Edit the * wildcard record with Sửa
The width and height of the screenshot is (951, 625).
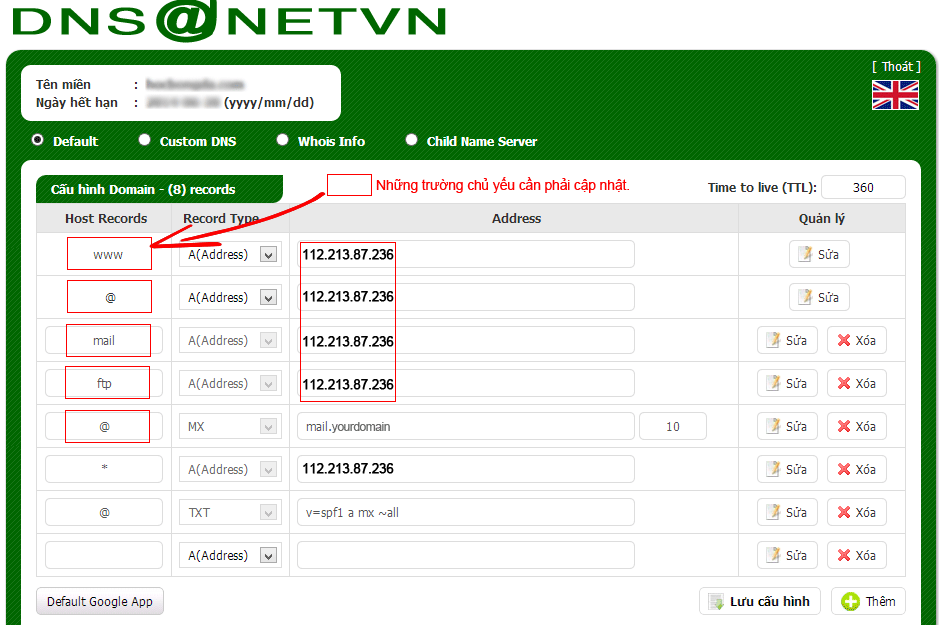787,469
